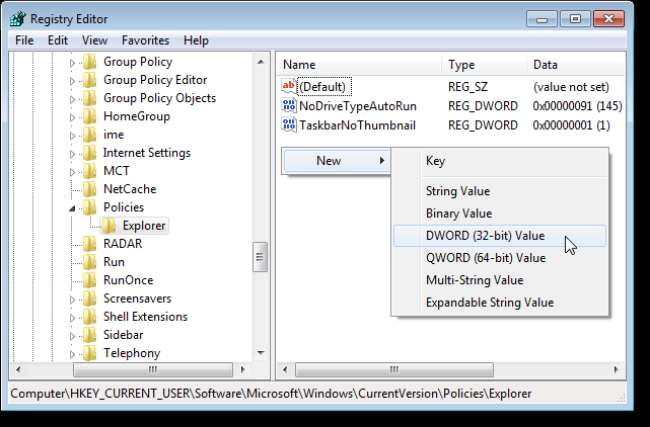Screen dimensions: 650x427
Task: Sort values by the Name column header
Action: click(359, 65)
